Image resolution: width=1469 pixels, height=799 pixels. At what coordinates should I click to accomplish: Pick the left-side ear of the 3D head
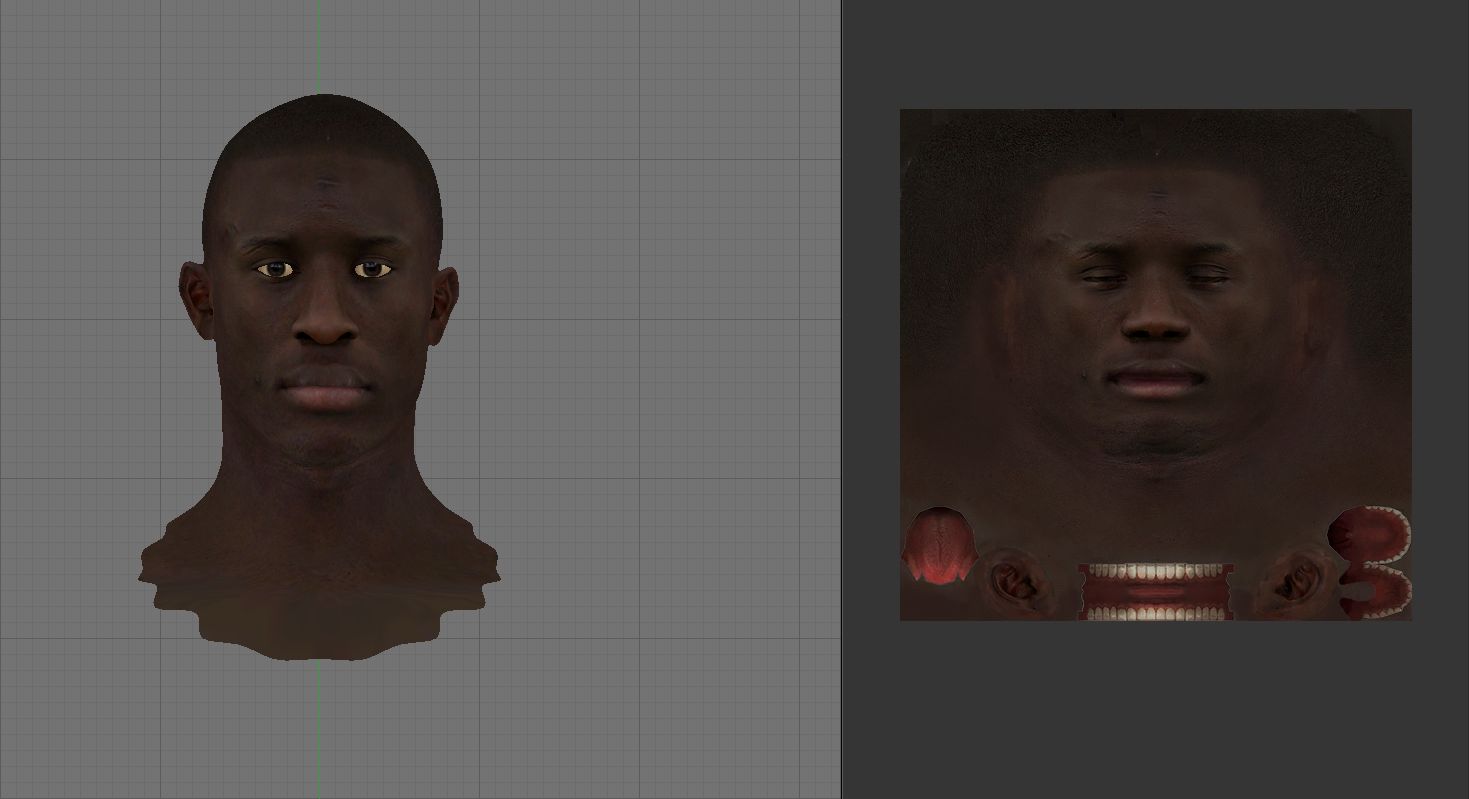click(x=194, y=298)
